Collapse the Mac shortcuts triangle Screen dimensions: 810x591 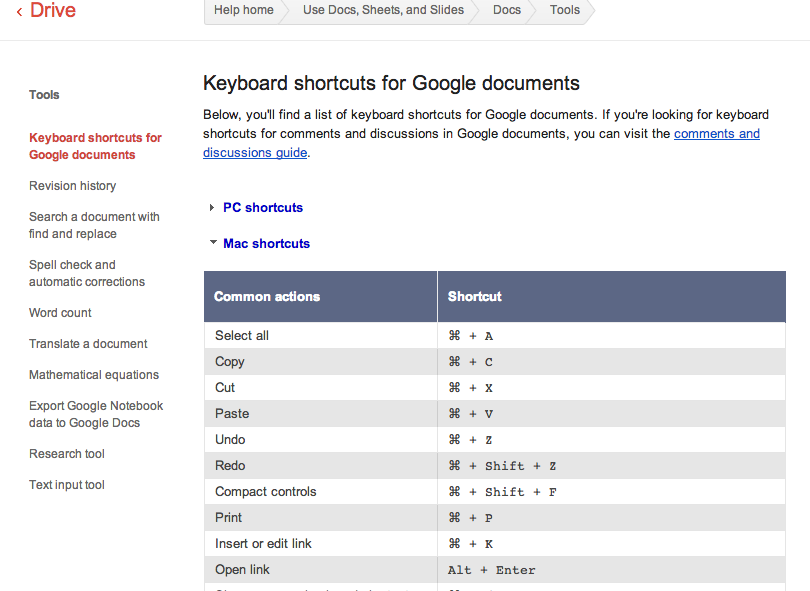(x=213, y=242)
